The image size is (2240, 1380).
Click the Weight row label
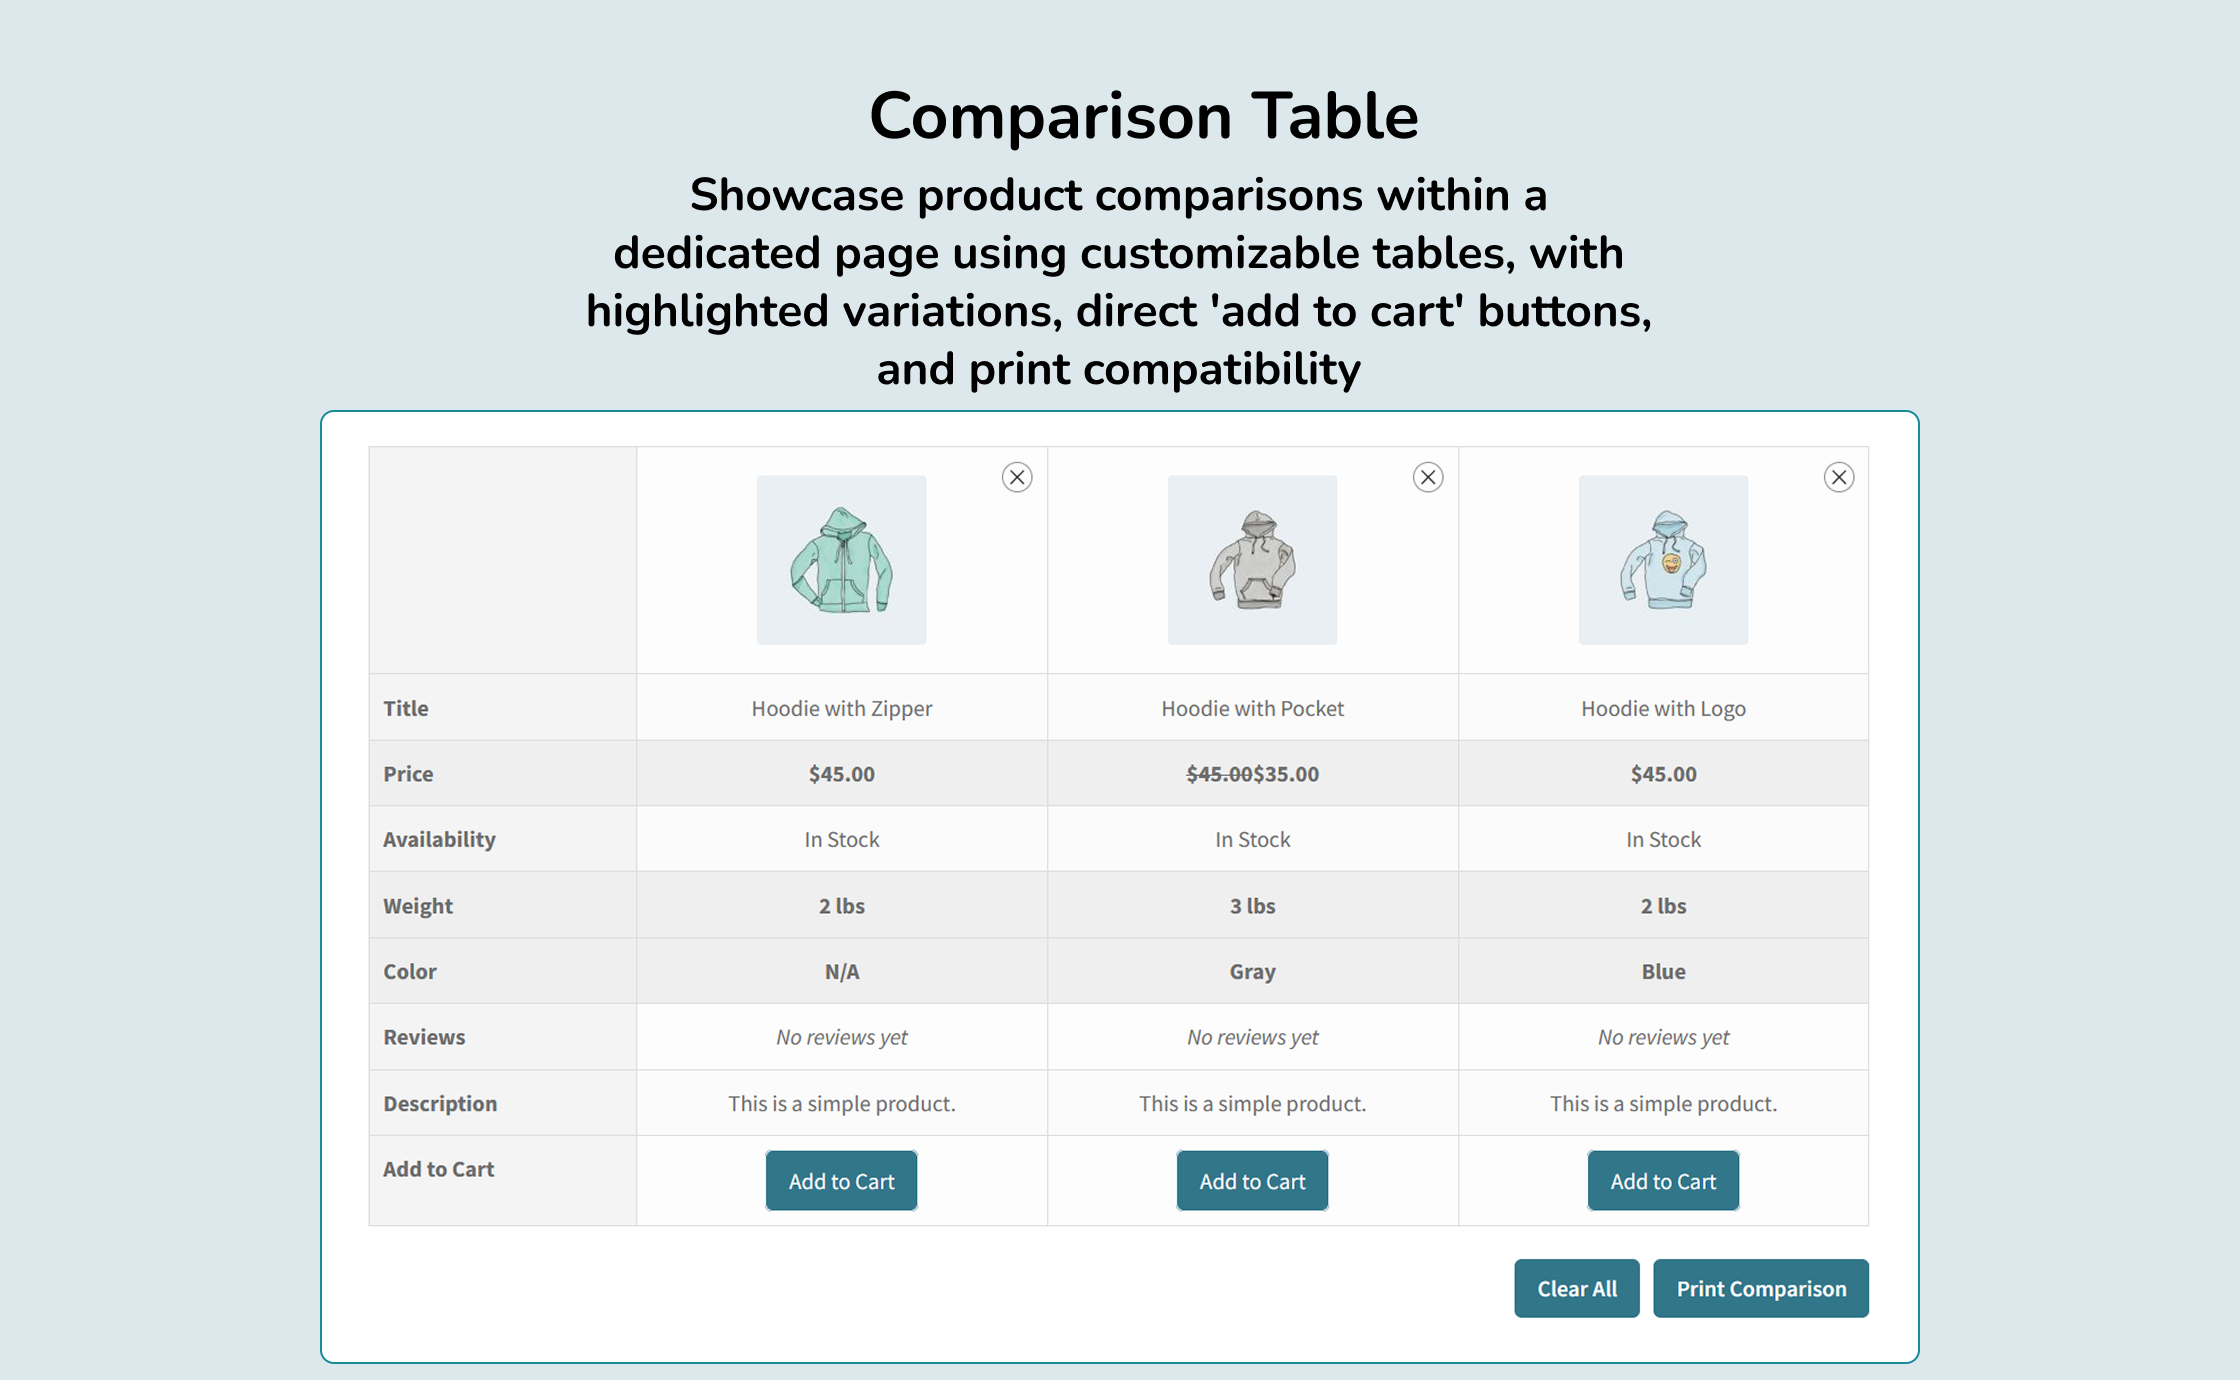pyautogui.click(x=419, y=905)
